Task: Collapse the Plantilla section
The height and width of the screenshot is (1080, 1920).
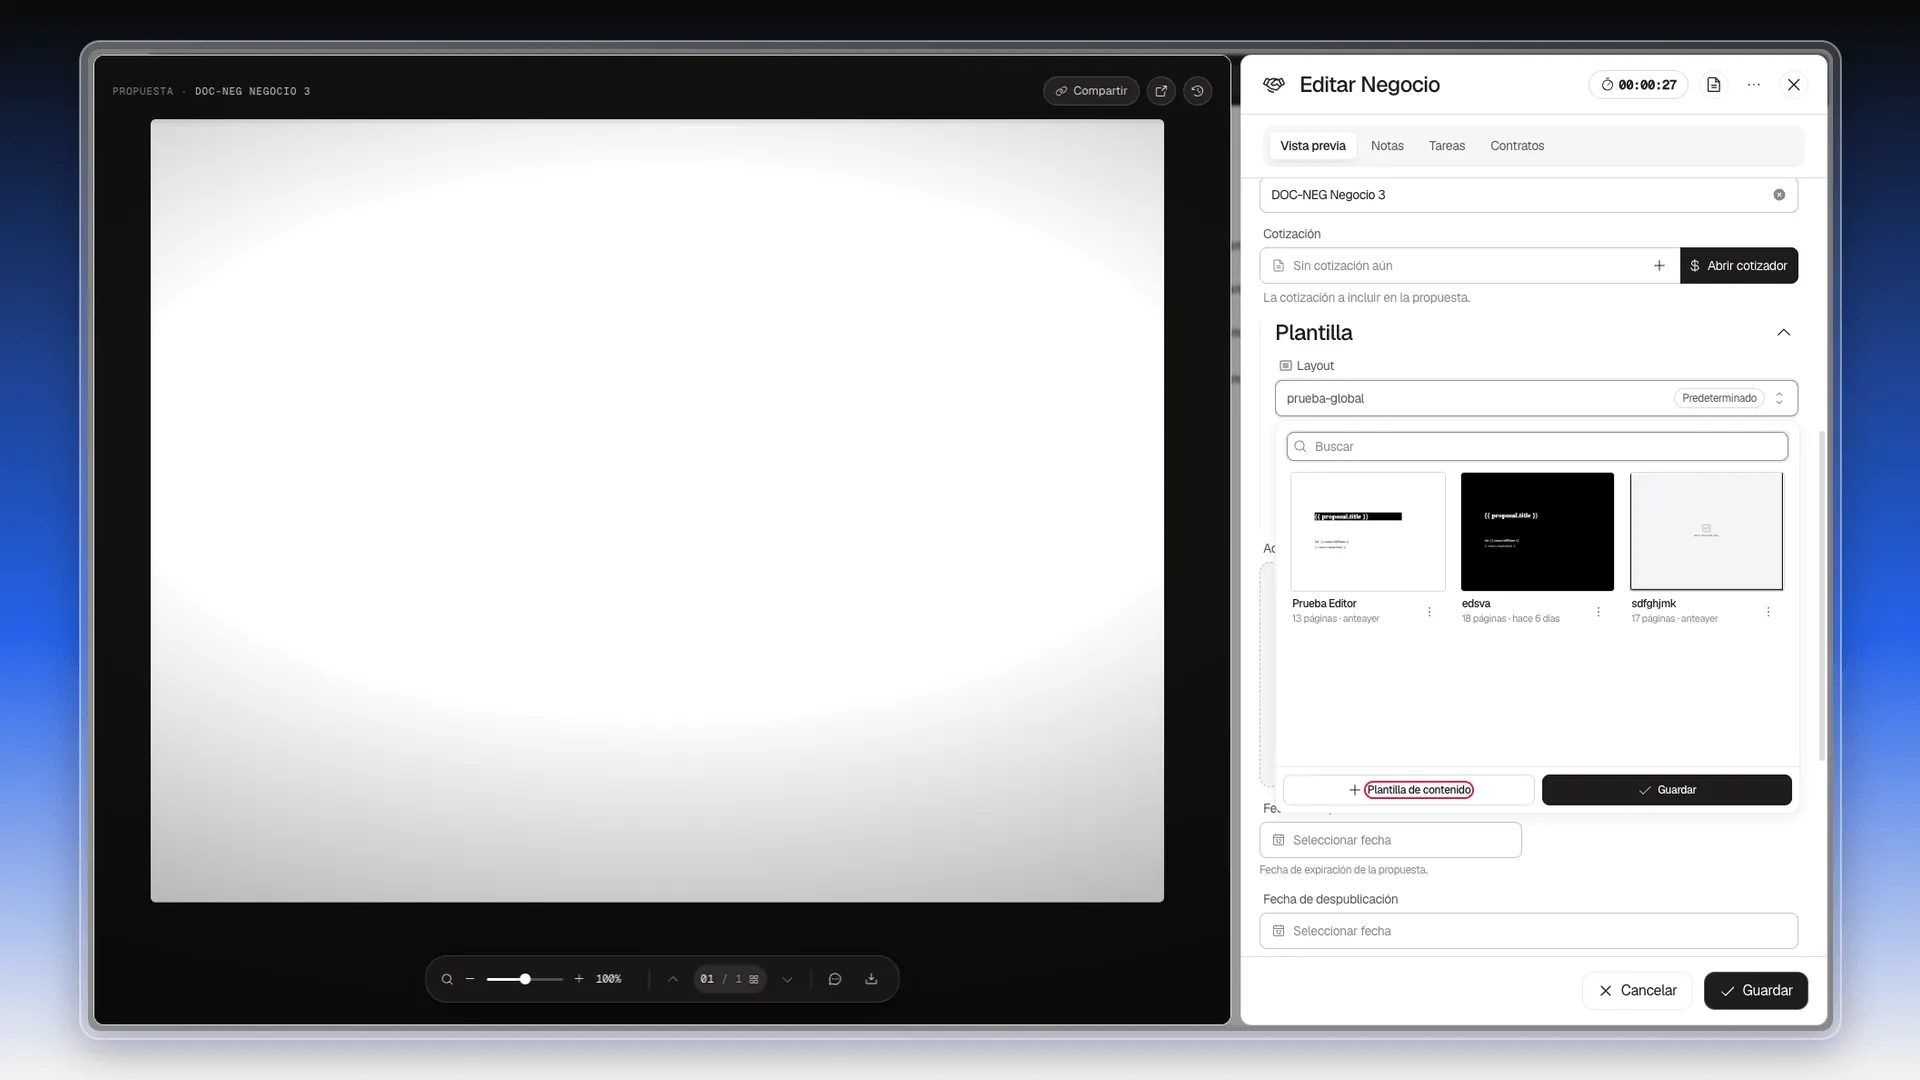Action: click(1783, 333)
